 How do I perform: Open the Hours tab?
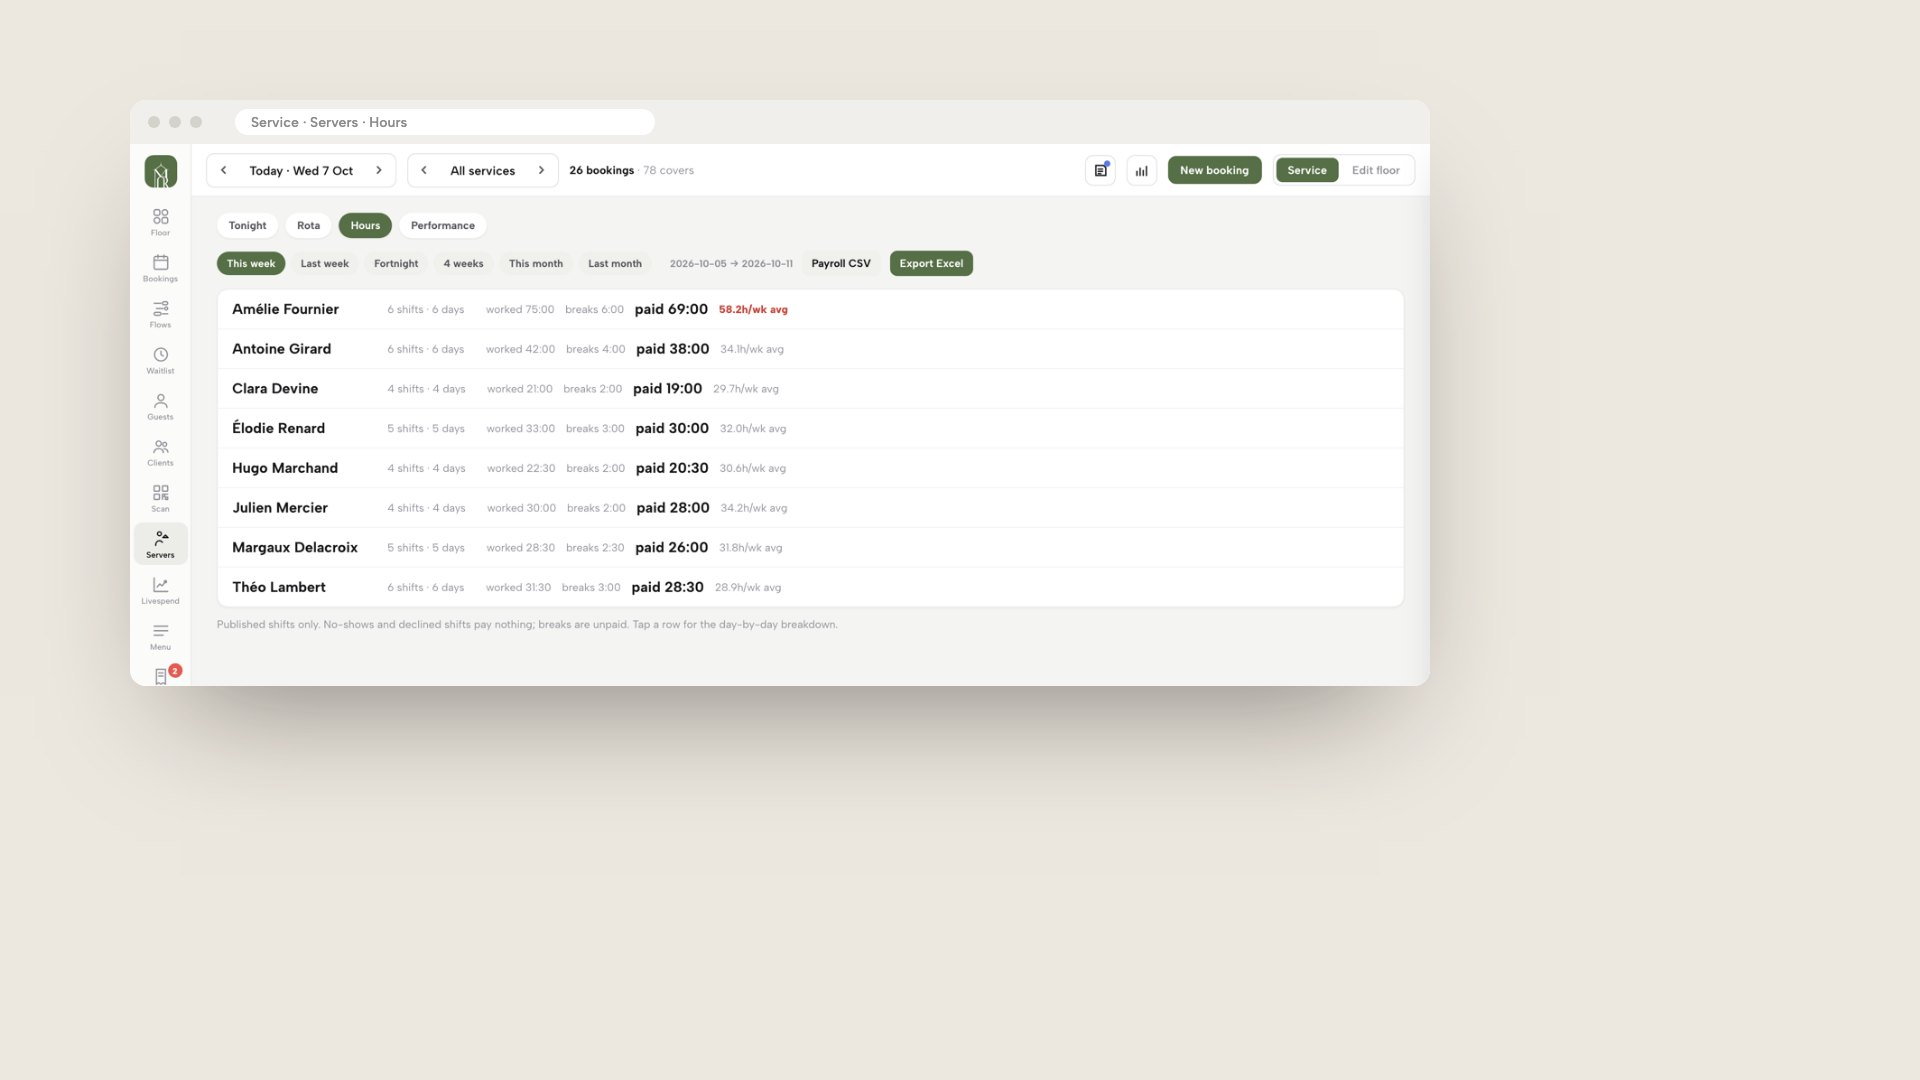[x=365, y=226]
